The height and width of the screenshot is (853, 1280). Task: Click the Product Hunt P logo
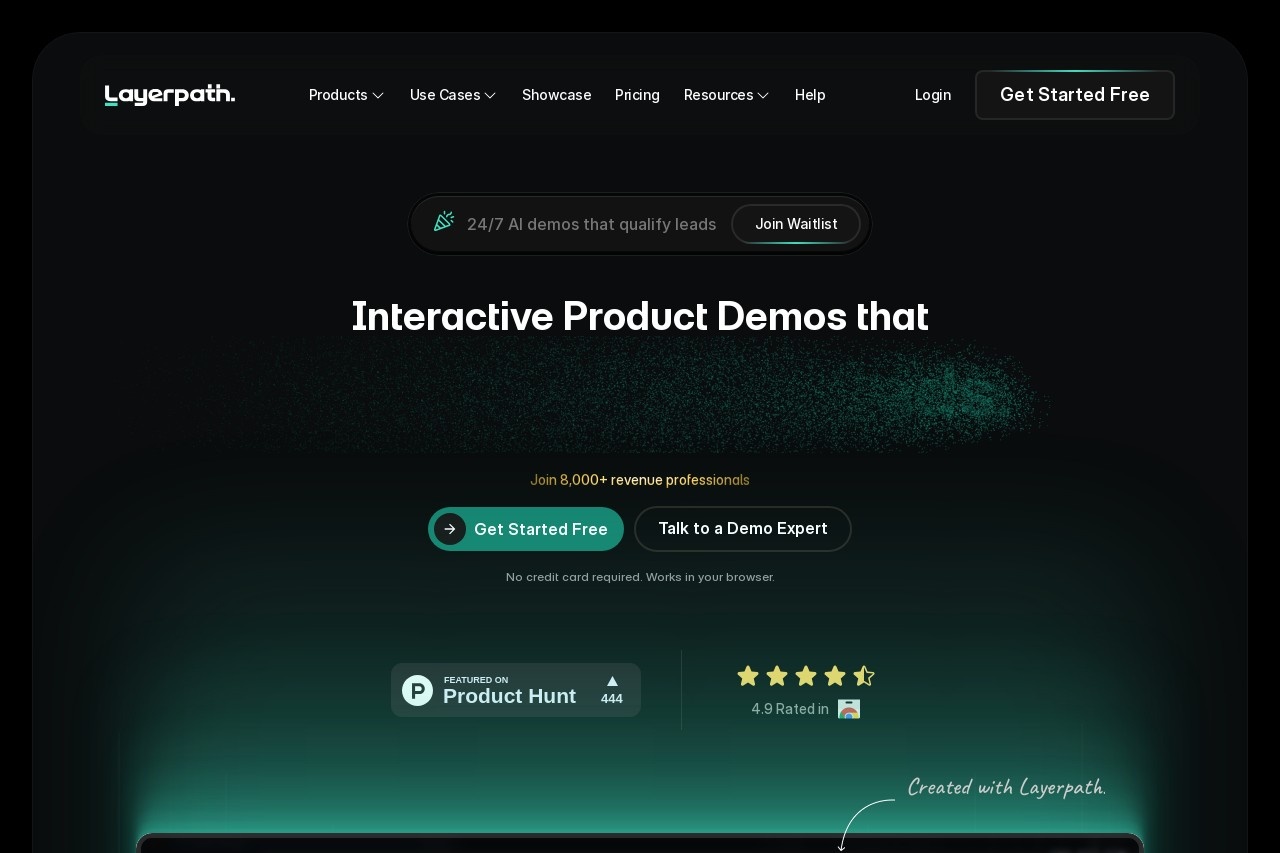click(417, 690)
